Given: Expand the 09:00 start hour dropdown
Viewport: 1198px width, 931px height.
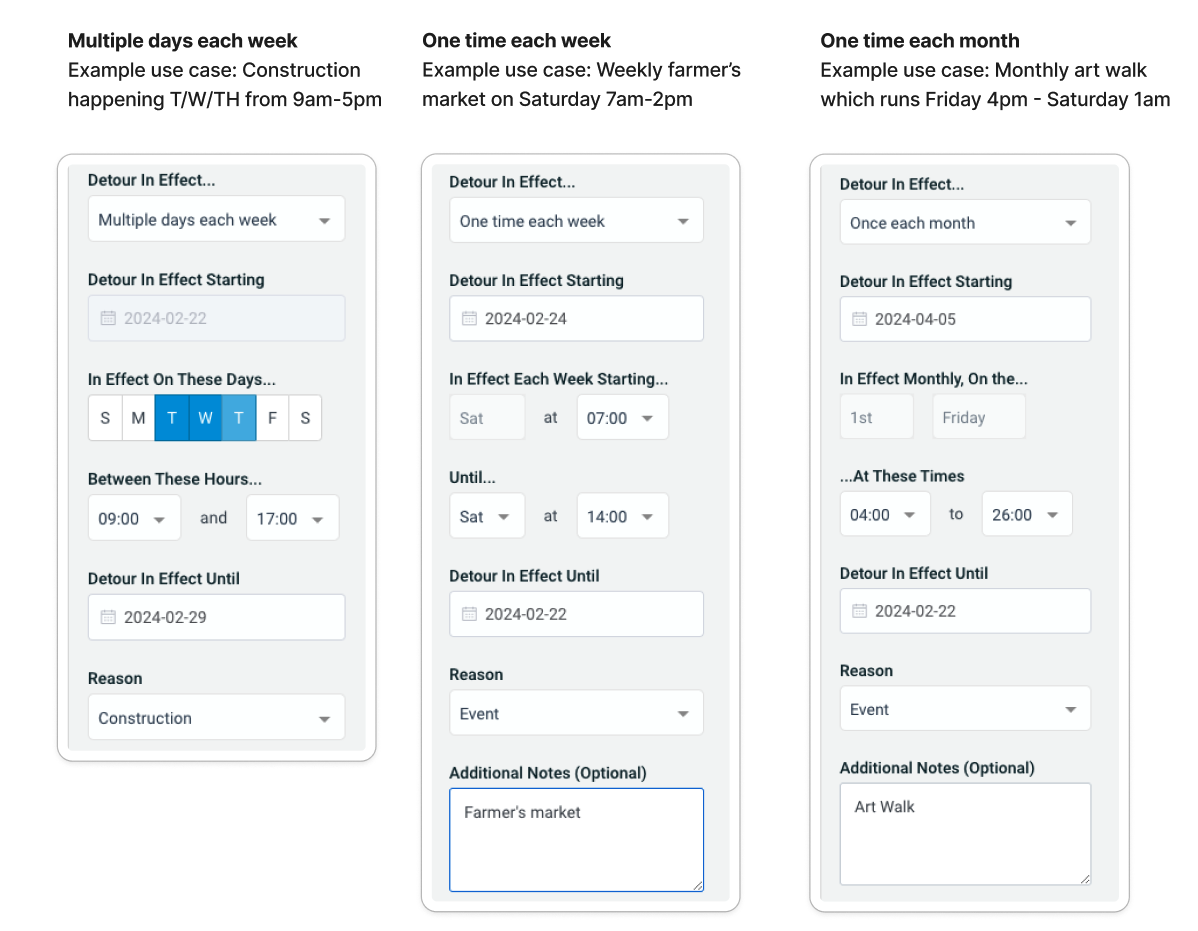Looking at the screenshot, I should [x=134, y=519].
